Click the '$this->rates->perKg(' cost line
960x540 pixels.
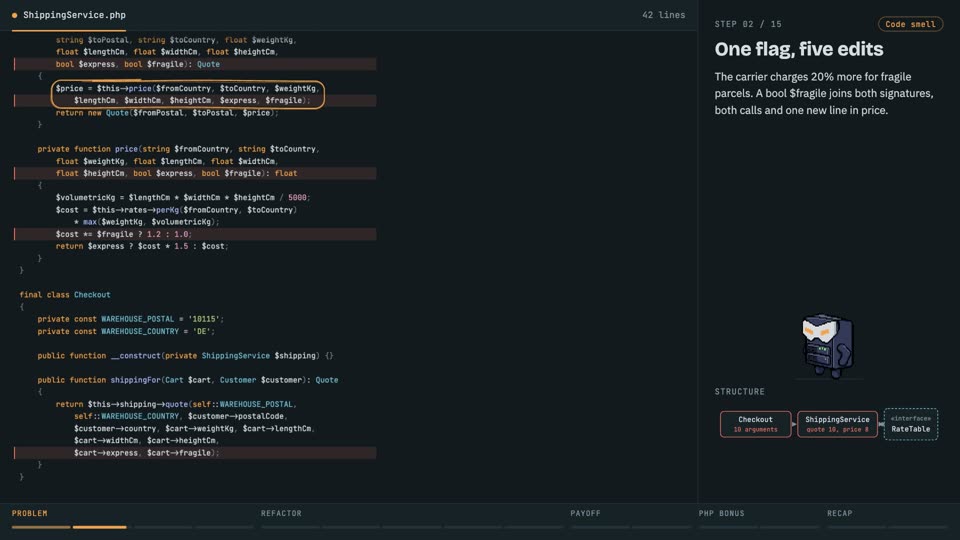[176, 209]
